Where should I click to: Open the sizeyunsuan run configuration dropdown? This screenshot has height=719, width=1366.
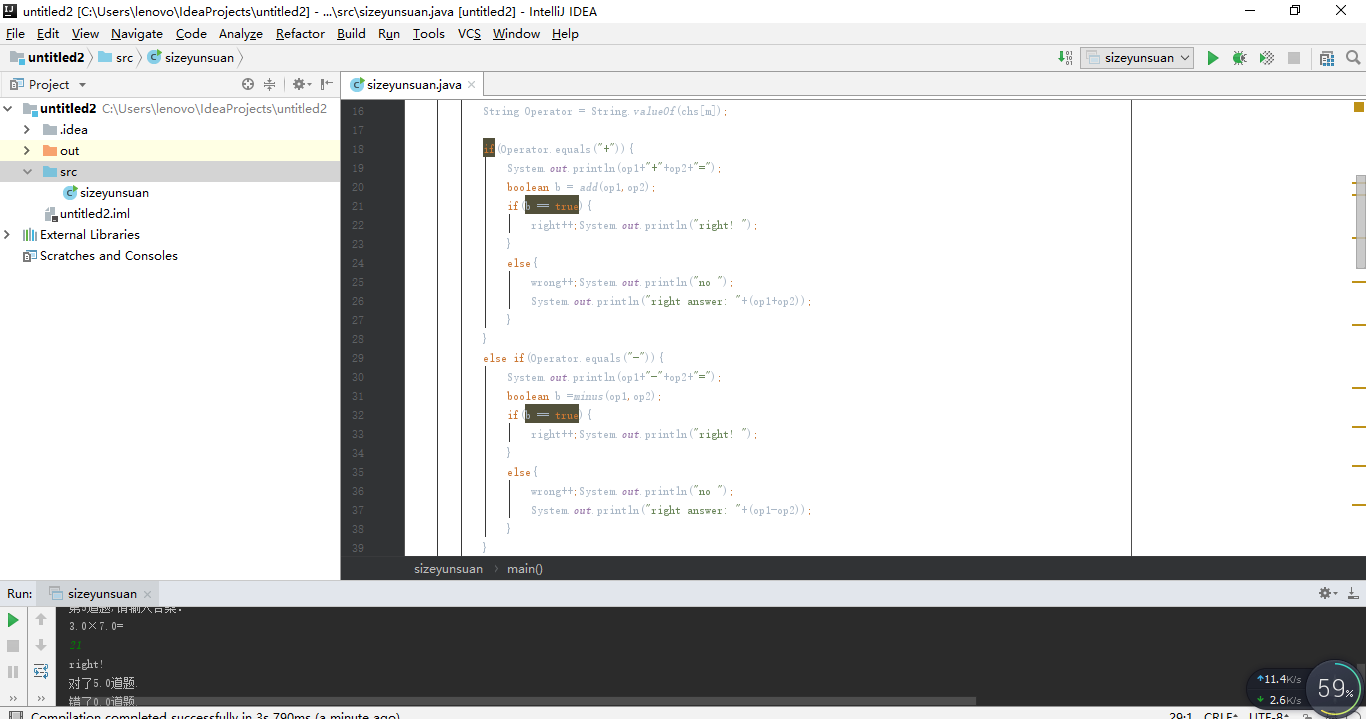(1137, 58)
